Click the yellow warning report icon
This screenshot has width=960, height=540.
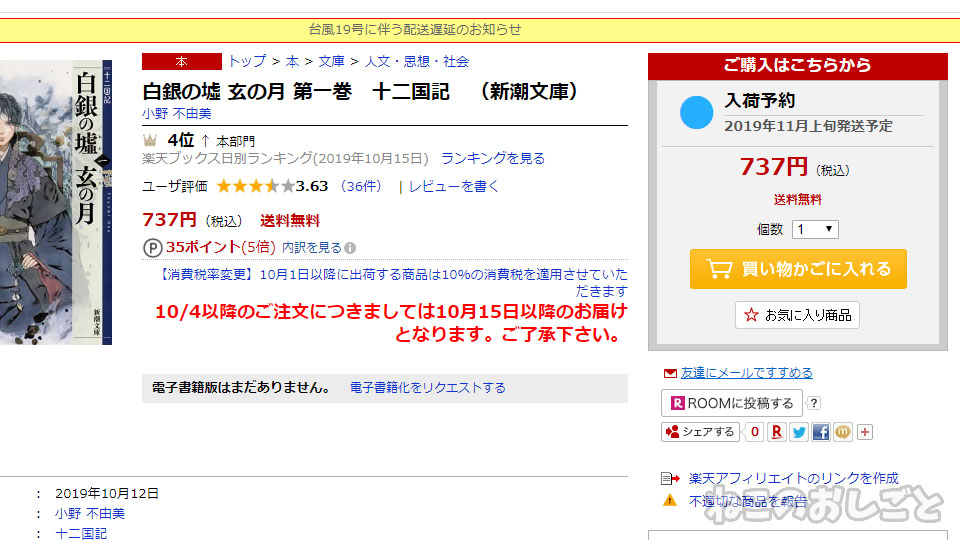670,500
